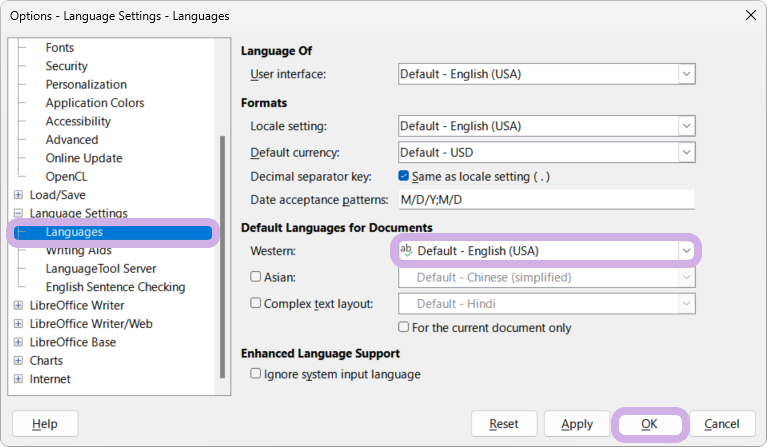
Task: Select Application Colors in the tree
Action: tap(95, 103)
